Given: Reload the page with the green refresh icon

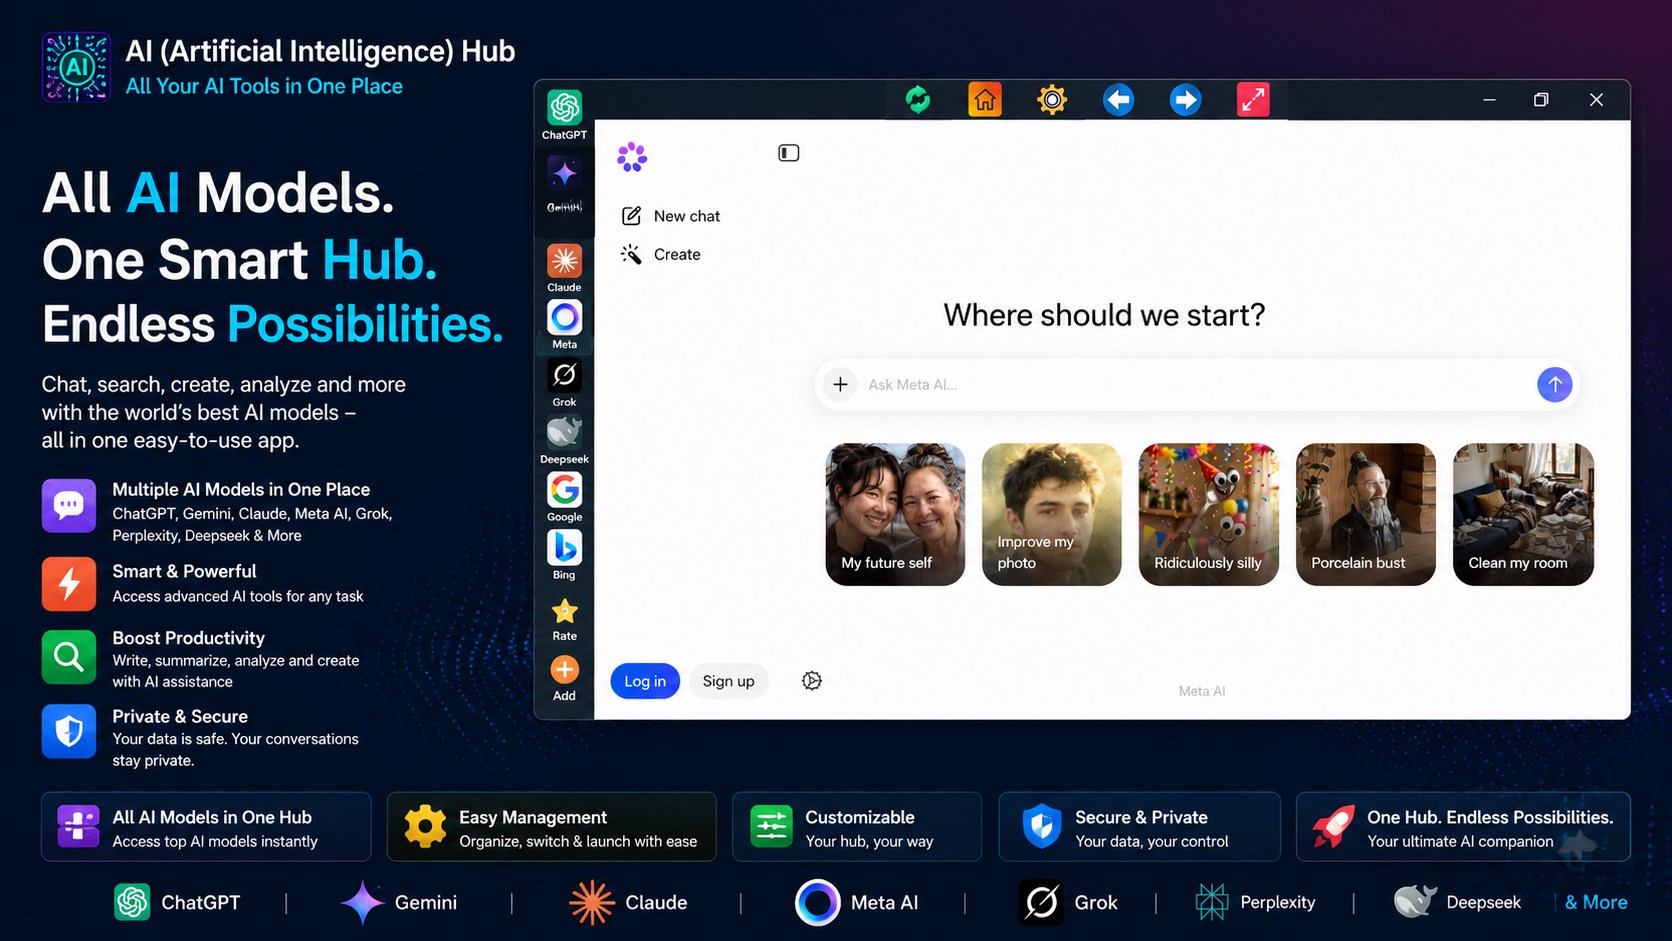Looking at the screenshot, I should coord(918,100).
